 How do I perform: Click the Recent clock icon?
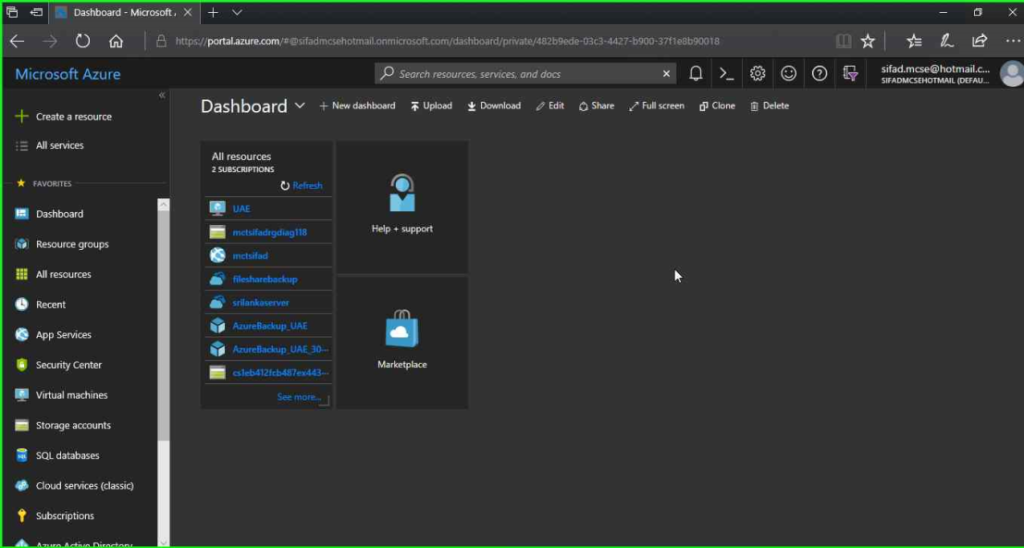pyautogui.click(x=22, y=304)
